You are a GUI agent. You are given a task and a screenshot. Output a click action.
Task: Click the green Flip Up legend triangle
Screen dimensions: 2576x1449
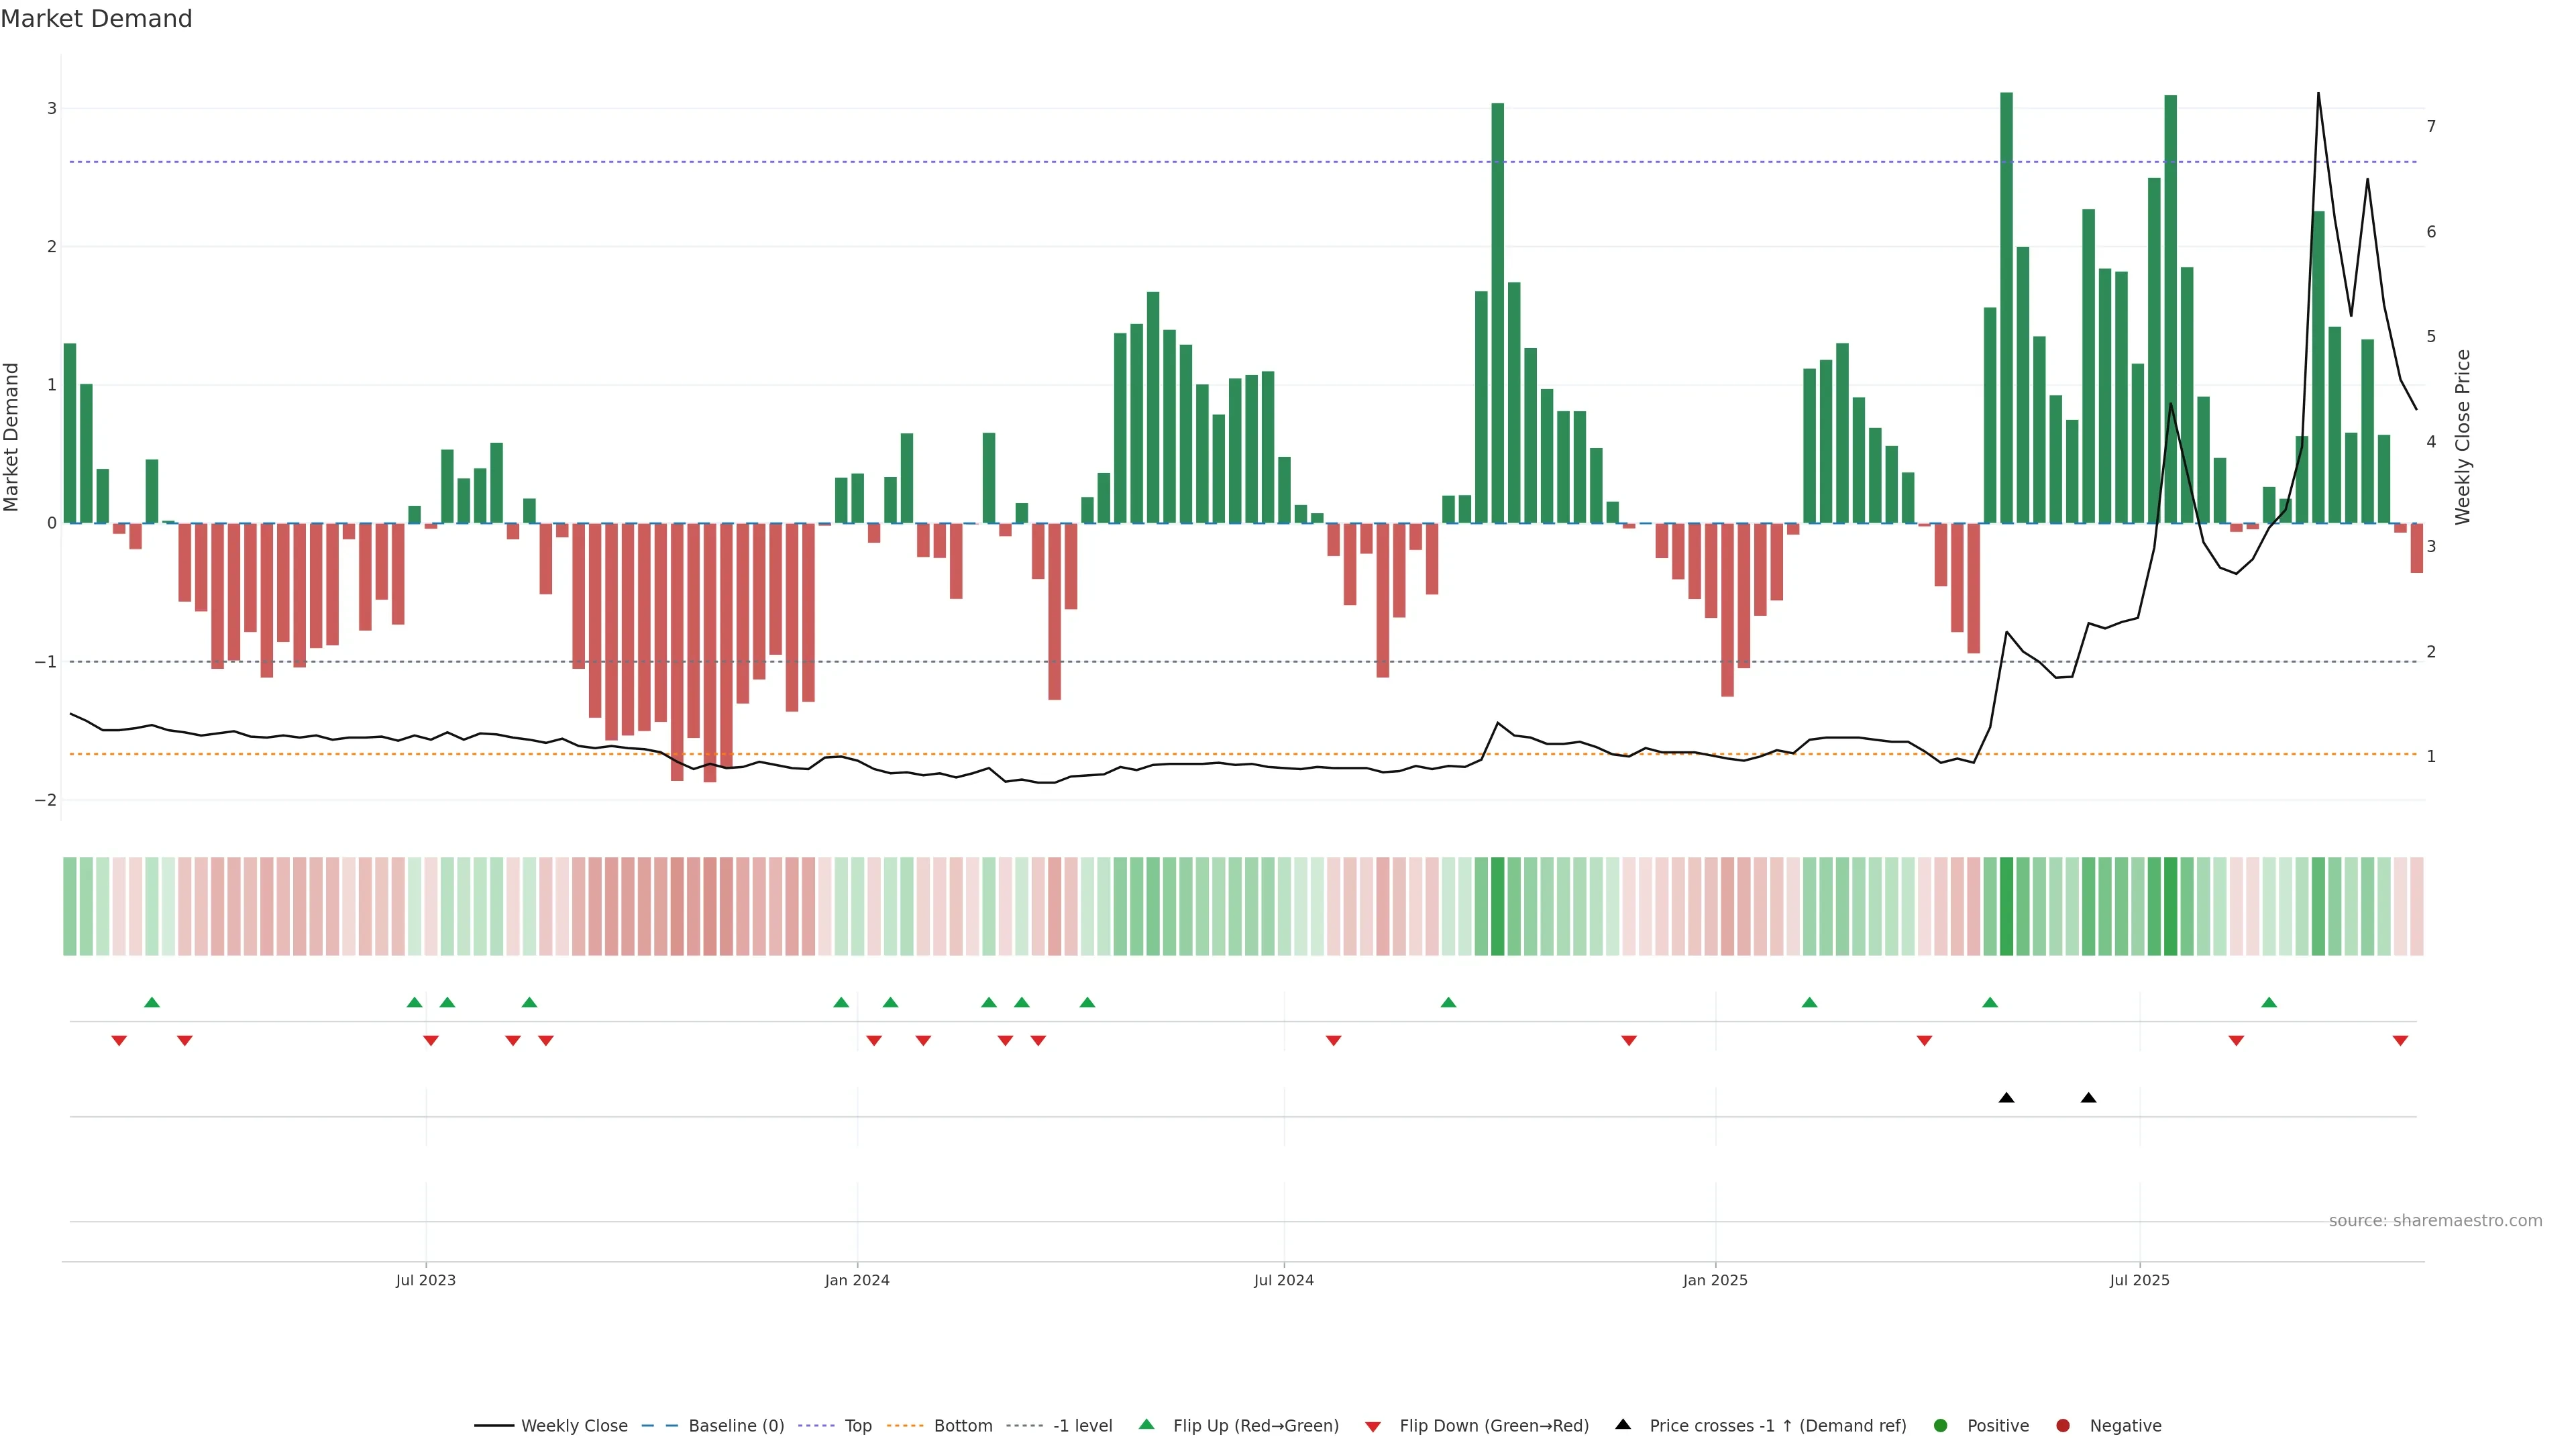click(x=1146, y=1424)
